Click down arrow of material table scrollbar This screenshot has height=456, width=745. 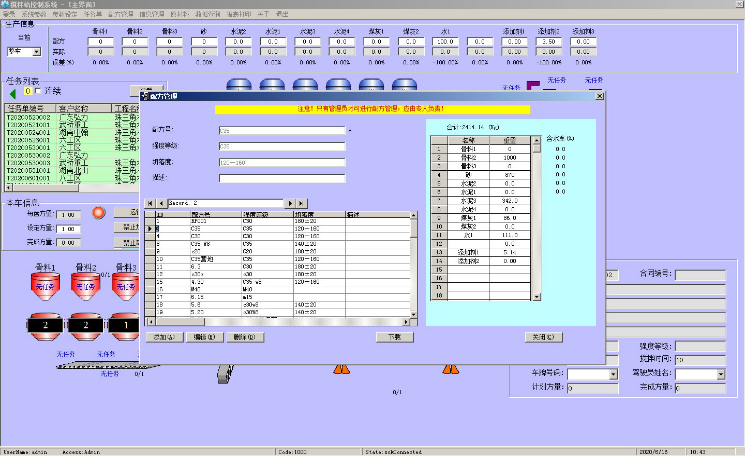pos(536,297)
